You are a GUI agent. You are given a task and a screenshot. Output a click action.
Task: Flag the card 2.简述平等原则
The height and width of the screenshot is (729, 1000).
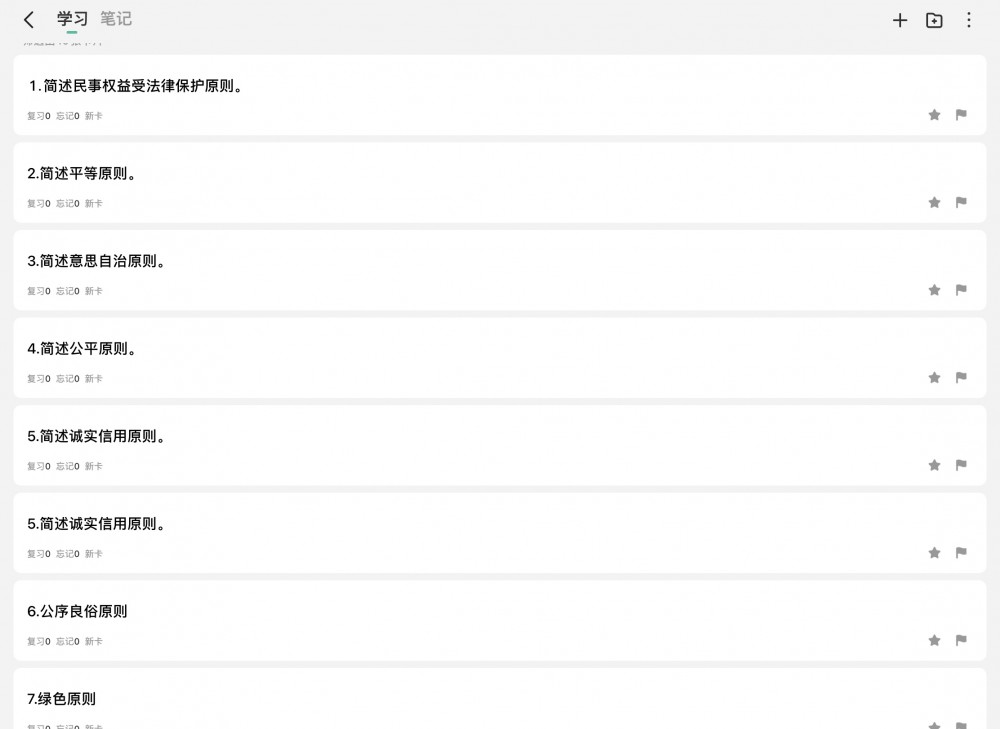pyautogui.click(x=960, y=202)
